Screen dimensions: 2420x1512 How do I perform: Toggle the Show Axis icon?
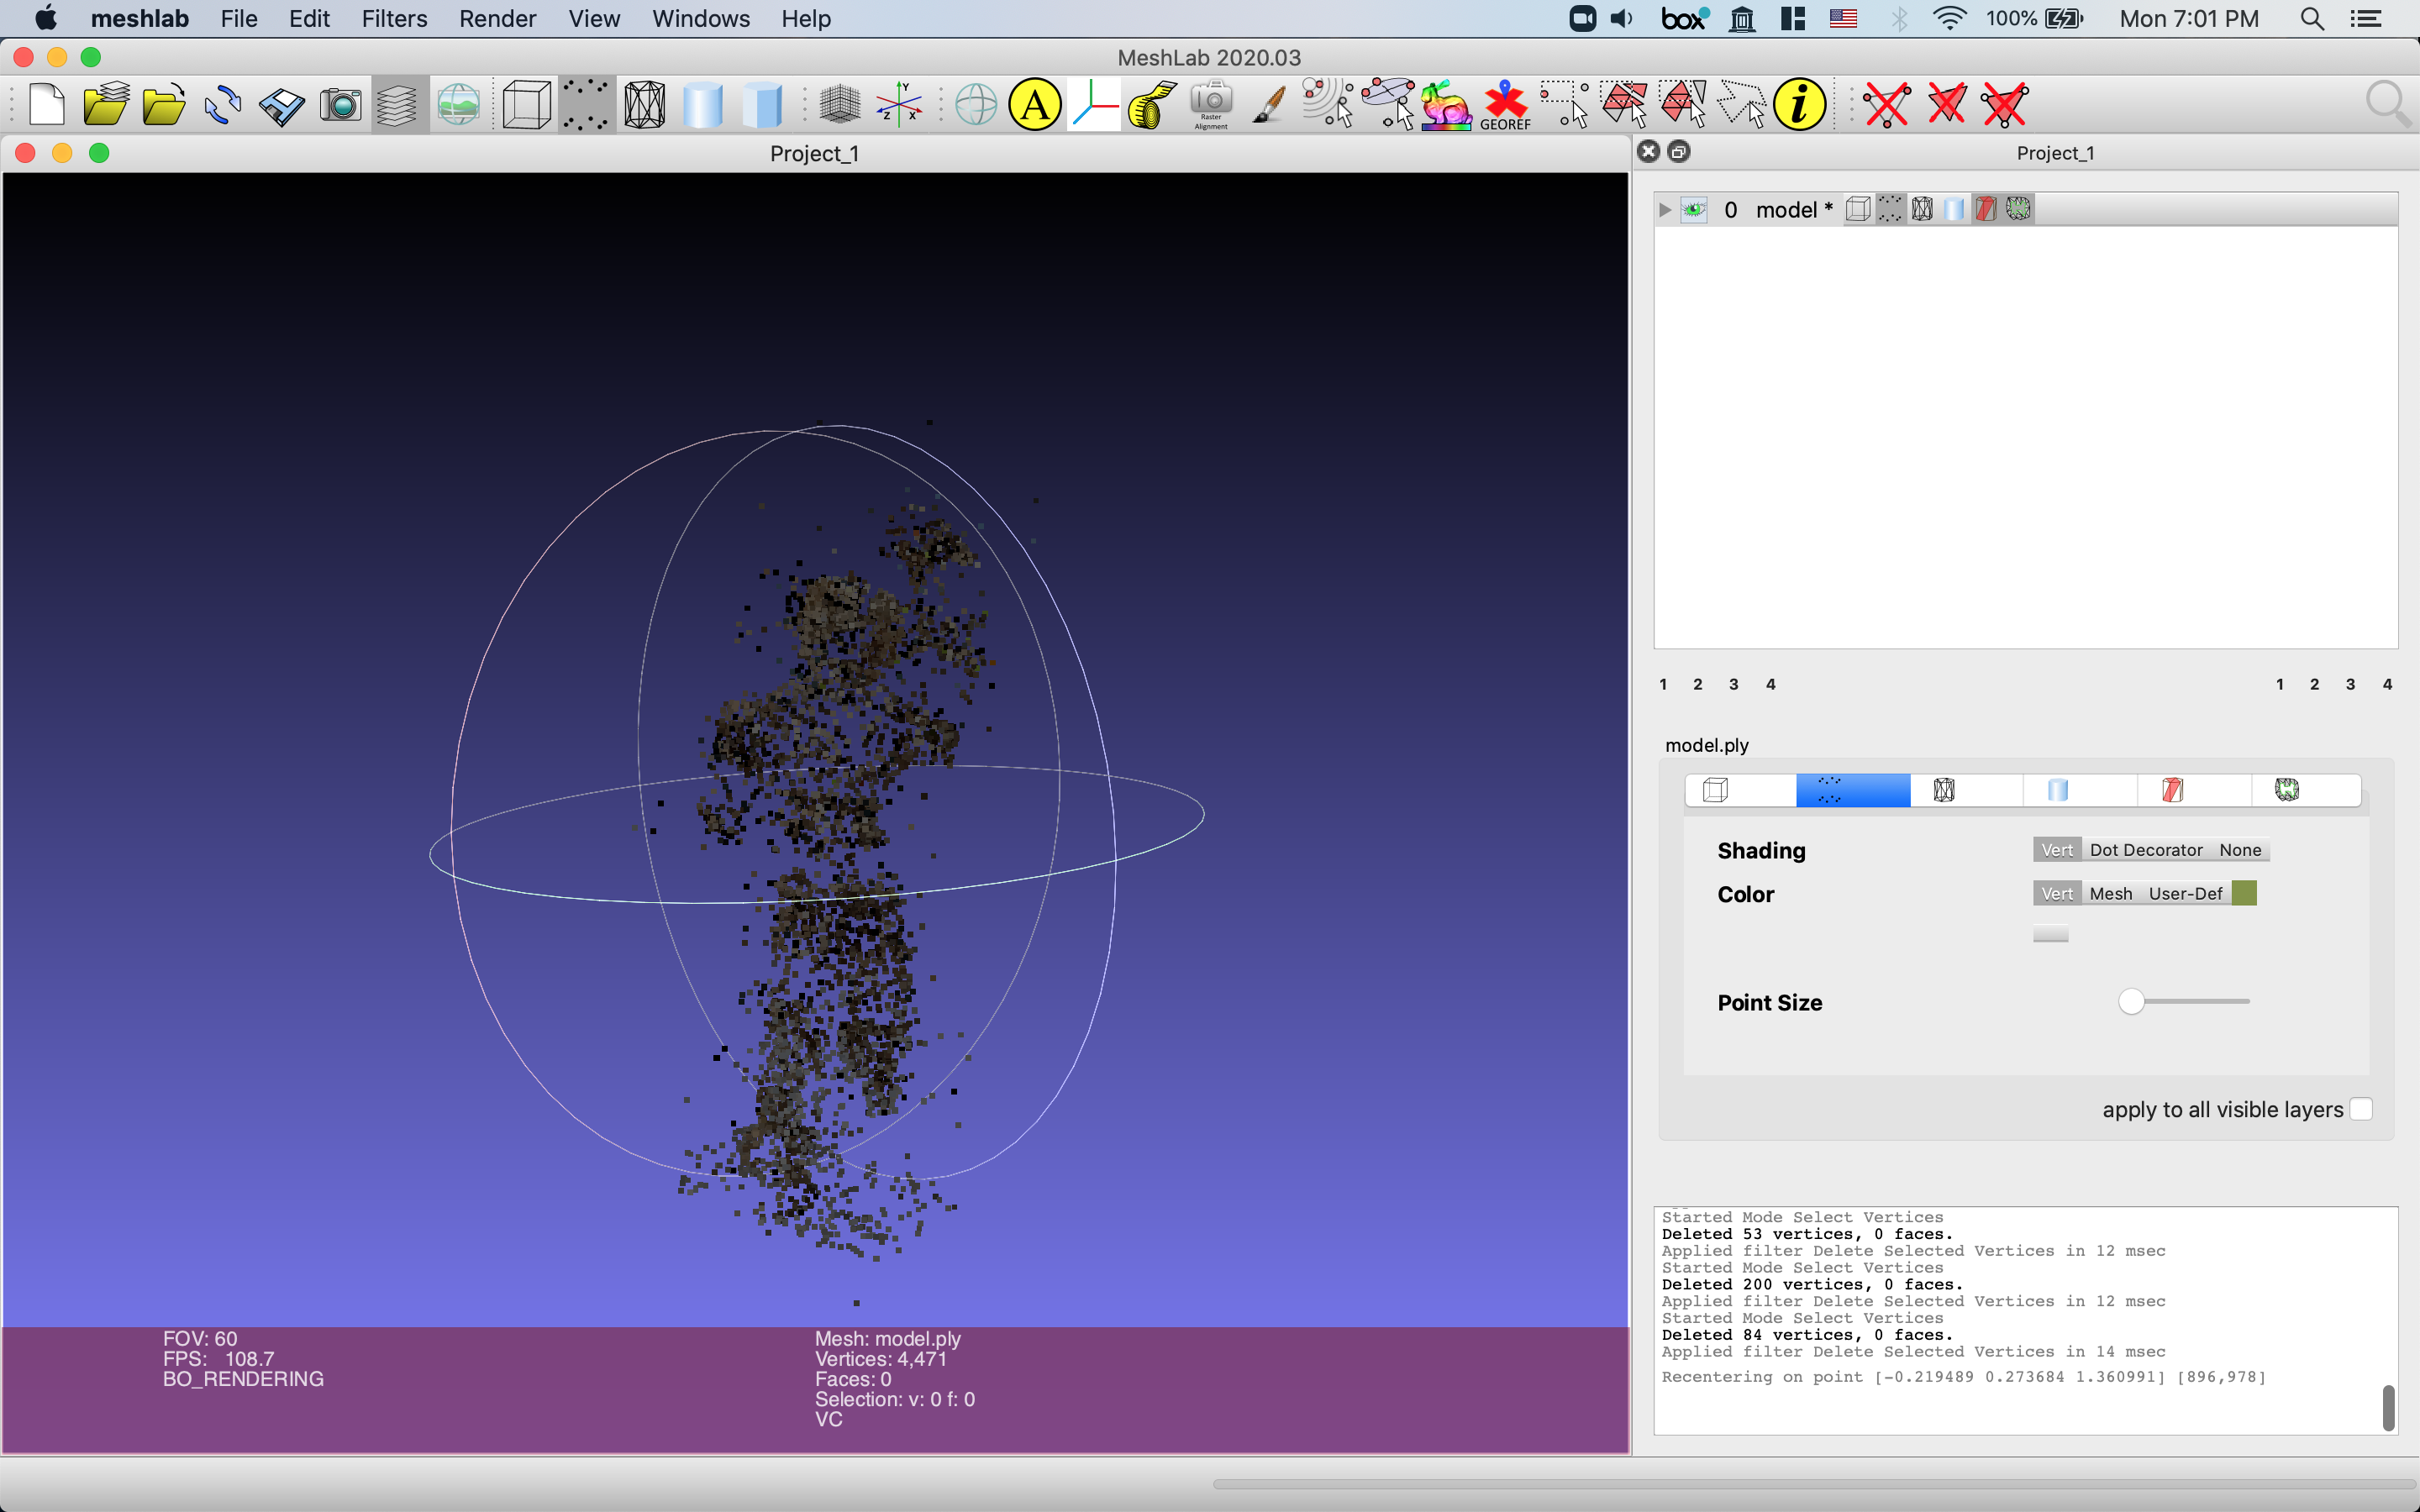coord(899,104)
